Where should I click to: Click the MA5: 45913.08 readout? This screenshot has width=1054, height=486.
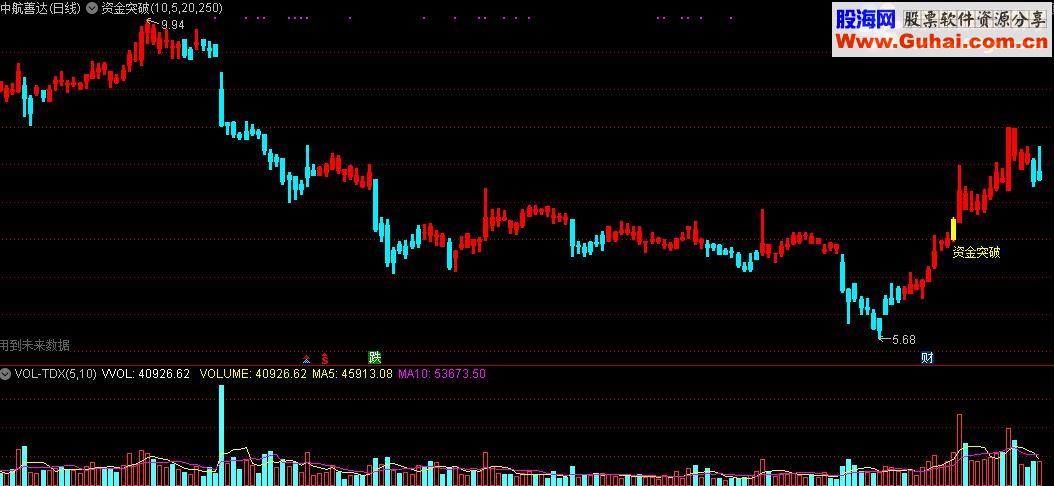[352, 374]
